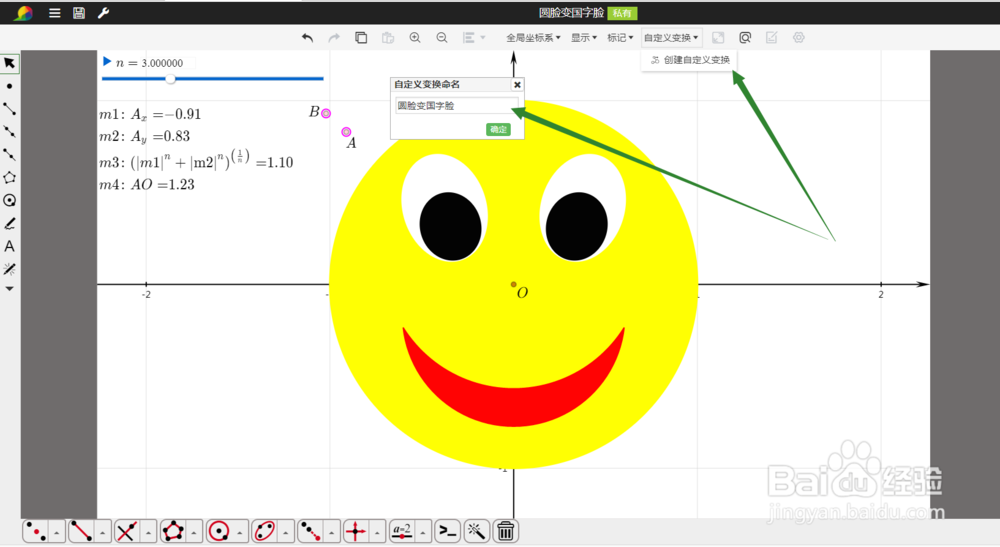Click the a=2 variable slider tool

tap(402, 531)
